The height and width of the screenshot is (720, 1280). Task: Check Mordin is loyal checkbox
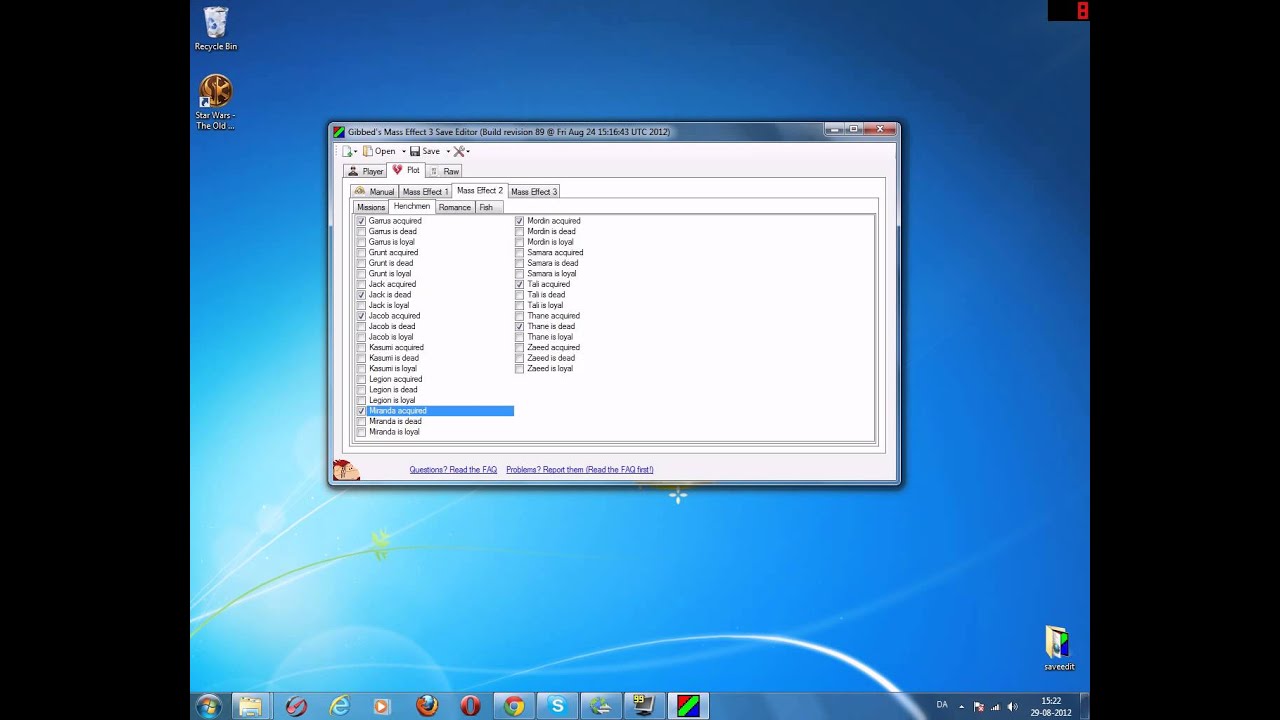[520, 242]
